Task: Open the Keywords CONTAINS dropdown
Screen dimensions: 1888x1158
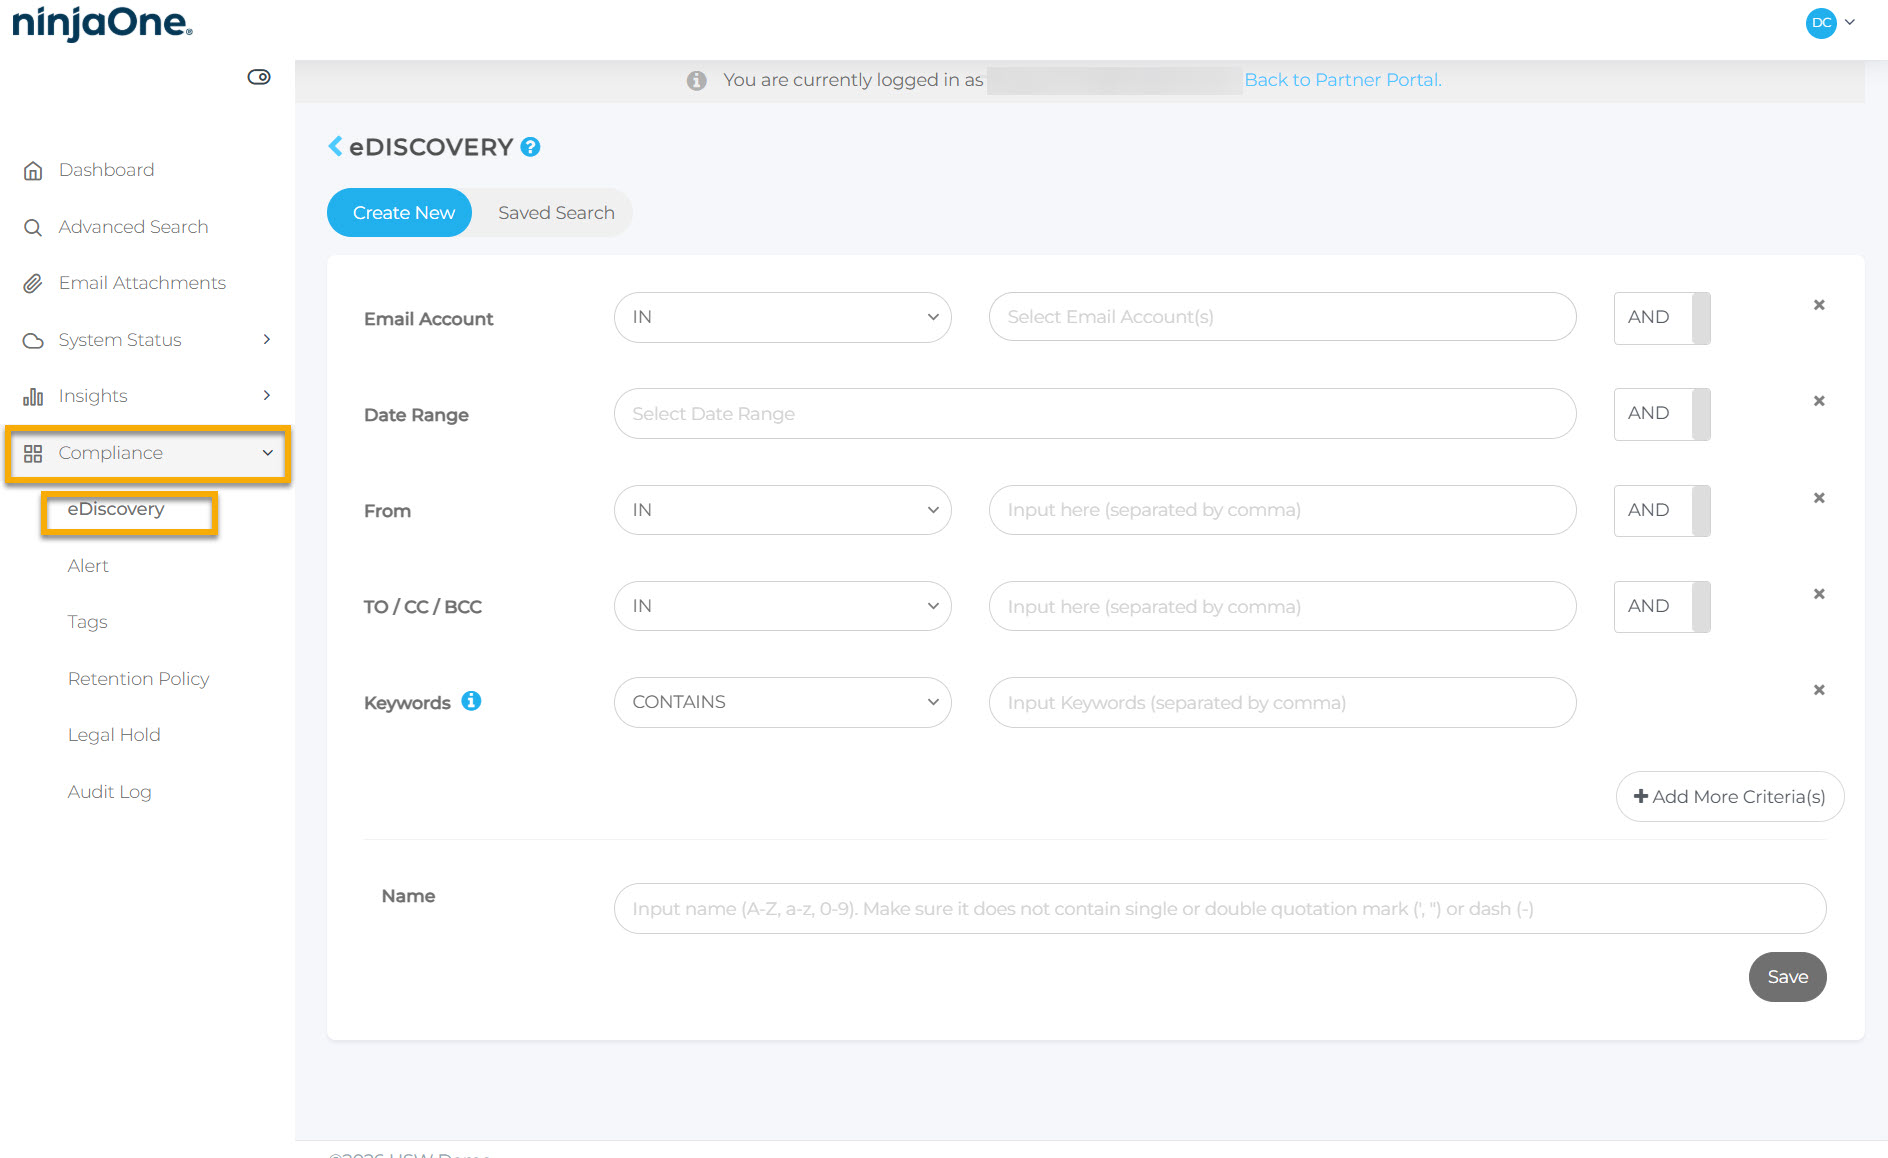Action: pos(782,703)
